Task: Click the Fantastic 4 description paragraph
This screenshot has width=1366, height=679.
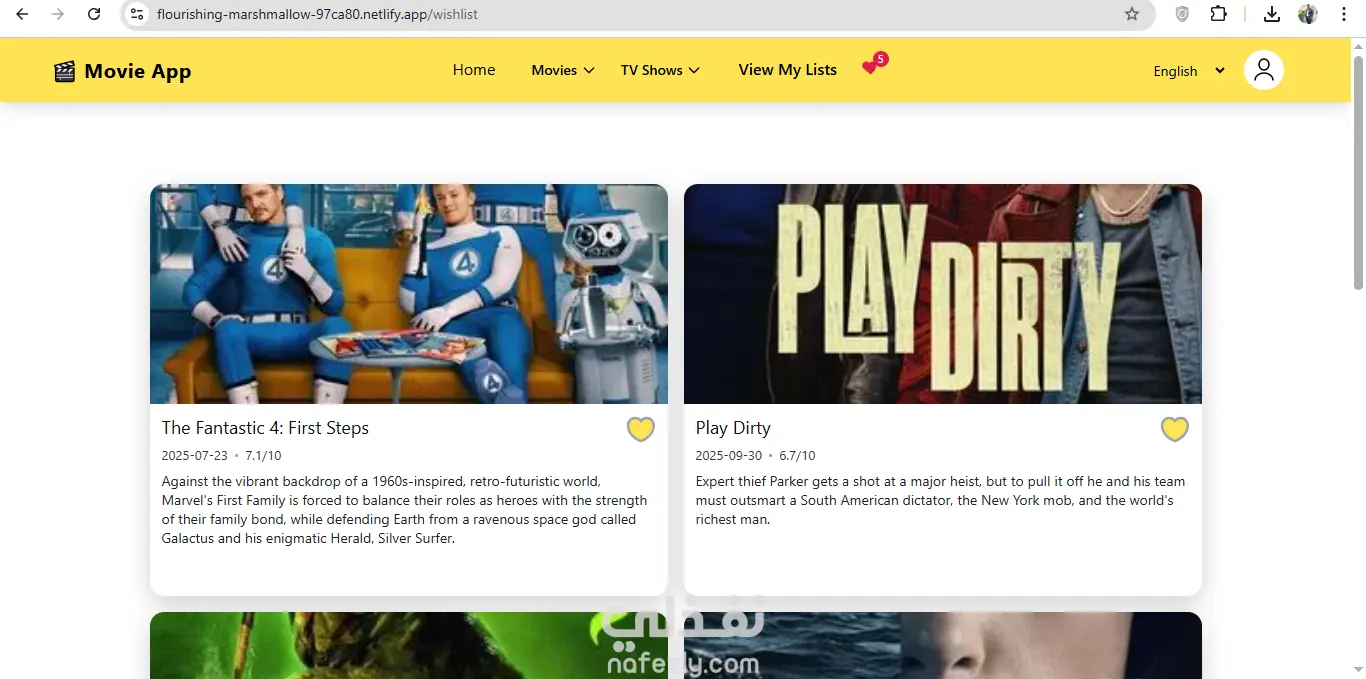Action: click(404, 510)
